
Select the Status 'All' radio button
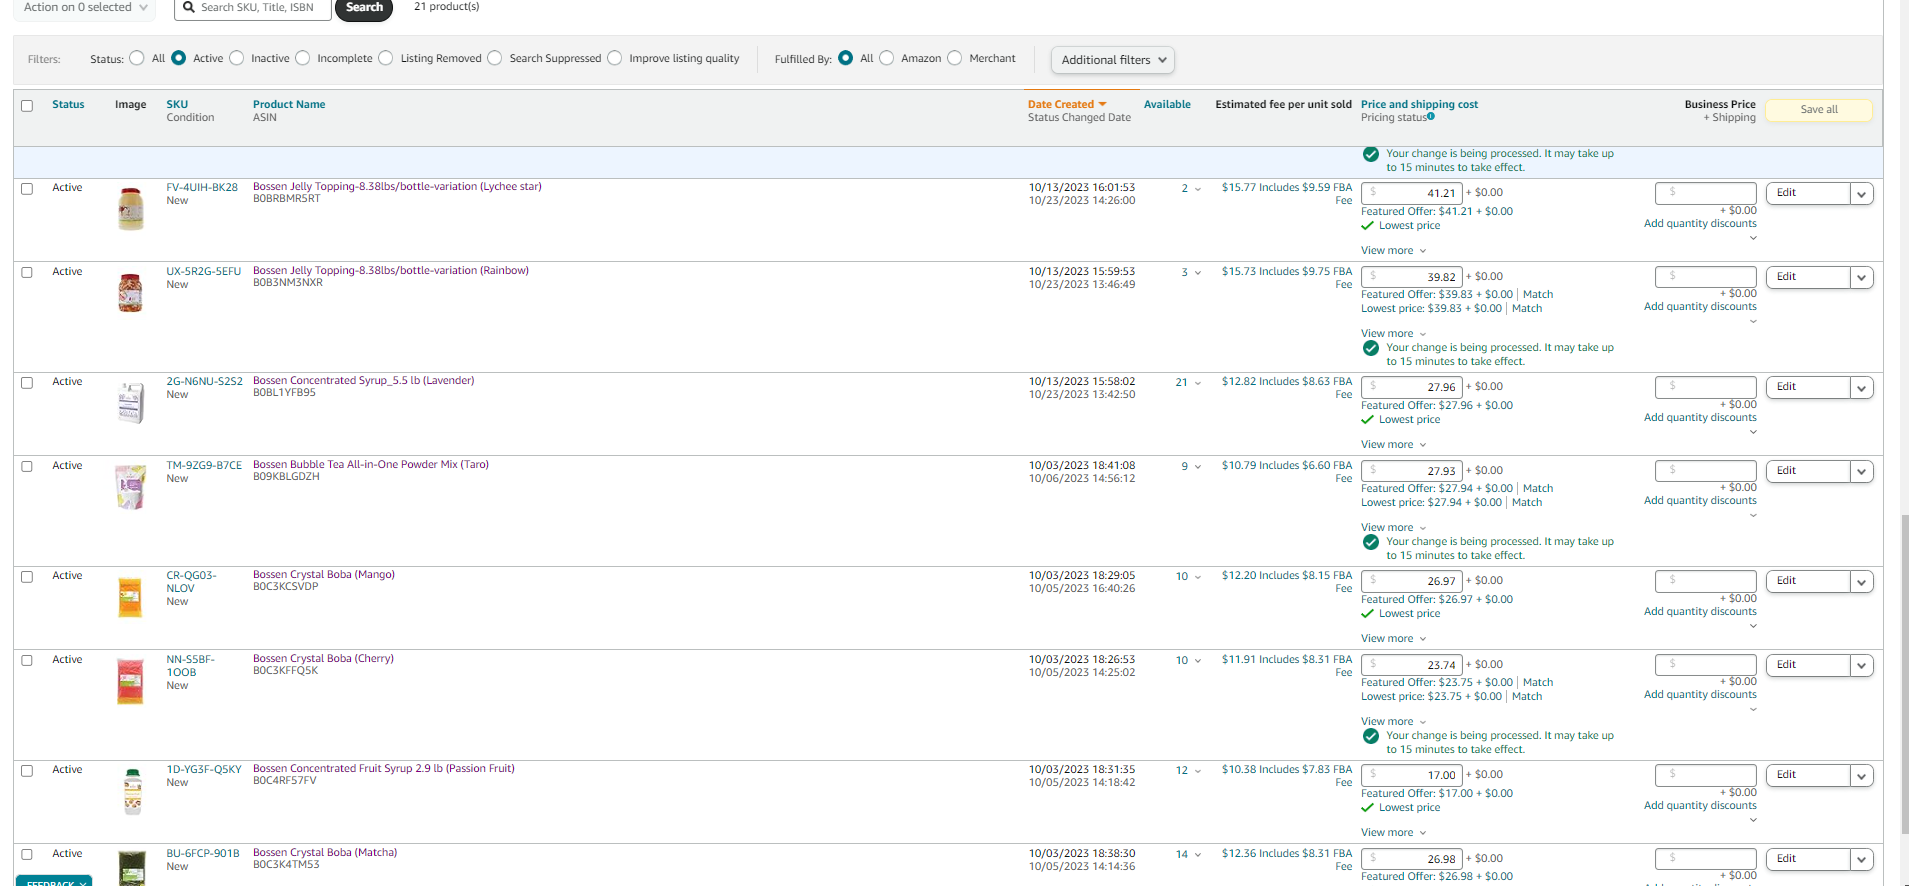[x=137, y=58]
